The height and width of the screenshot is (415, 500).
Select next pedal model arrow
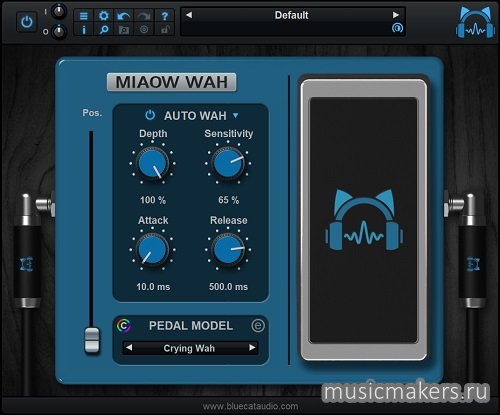(252, 348)
